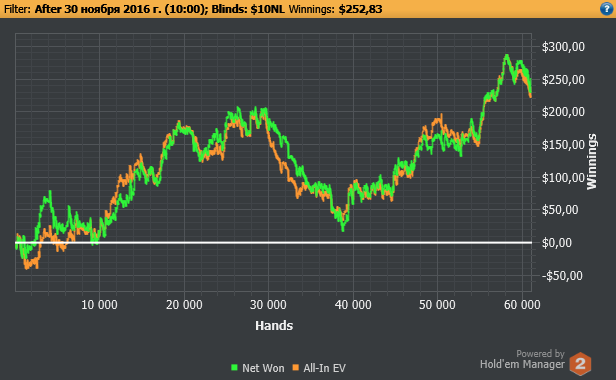Screen dimensions: 616x380
Task: Select the Net Won legend label
Action: pyautogui.click(x=263, y=368)
